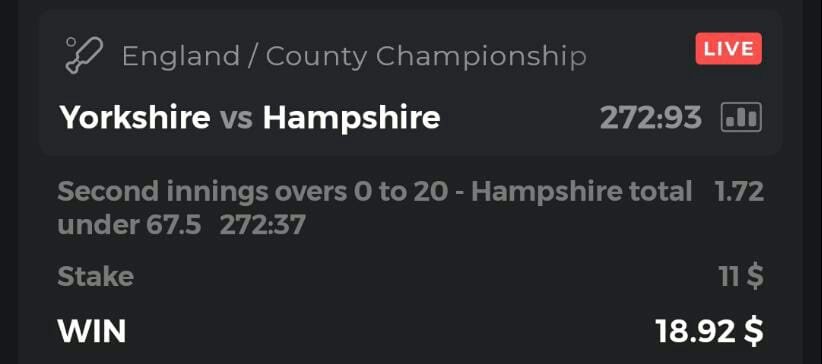The width and height of the screenshot is (822, 364).
Task: Select the Yorkshire team name
Action: point(135,117)
